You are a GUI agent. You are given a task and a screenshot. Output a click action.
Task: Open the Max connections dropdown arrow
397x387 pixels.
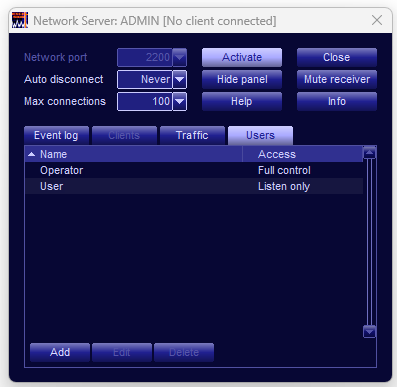(x=180, y=101)
